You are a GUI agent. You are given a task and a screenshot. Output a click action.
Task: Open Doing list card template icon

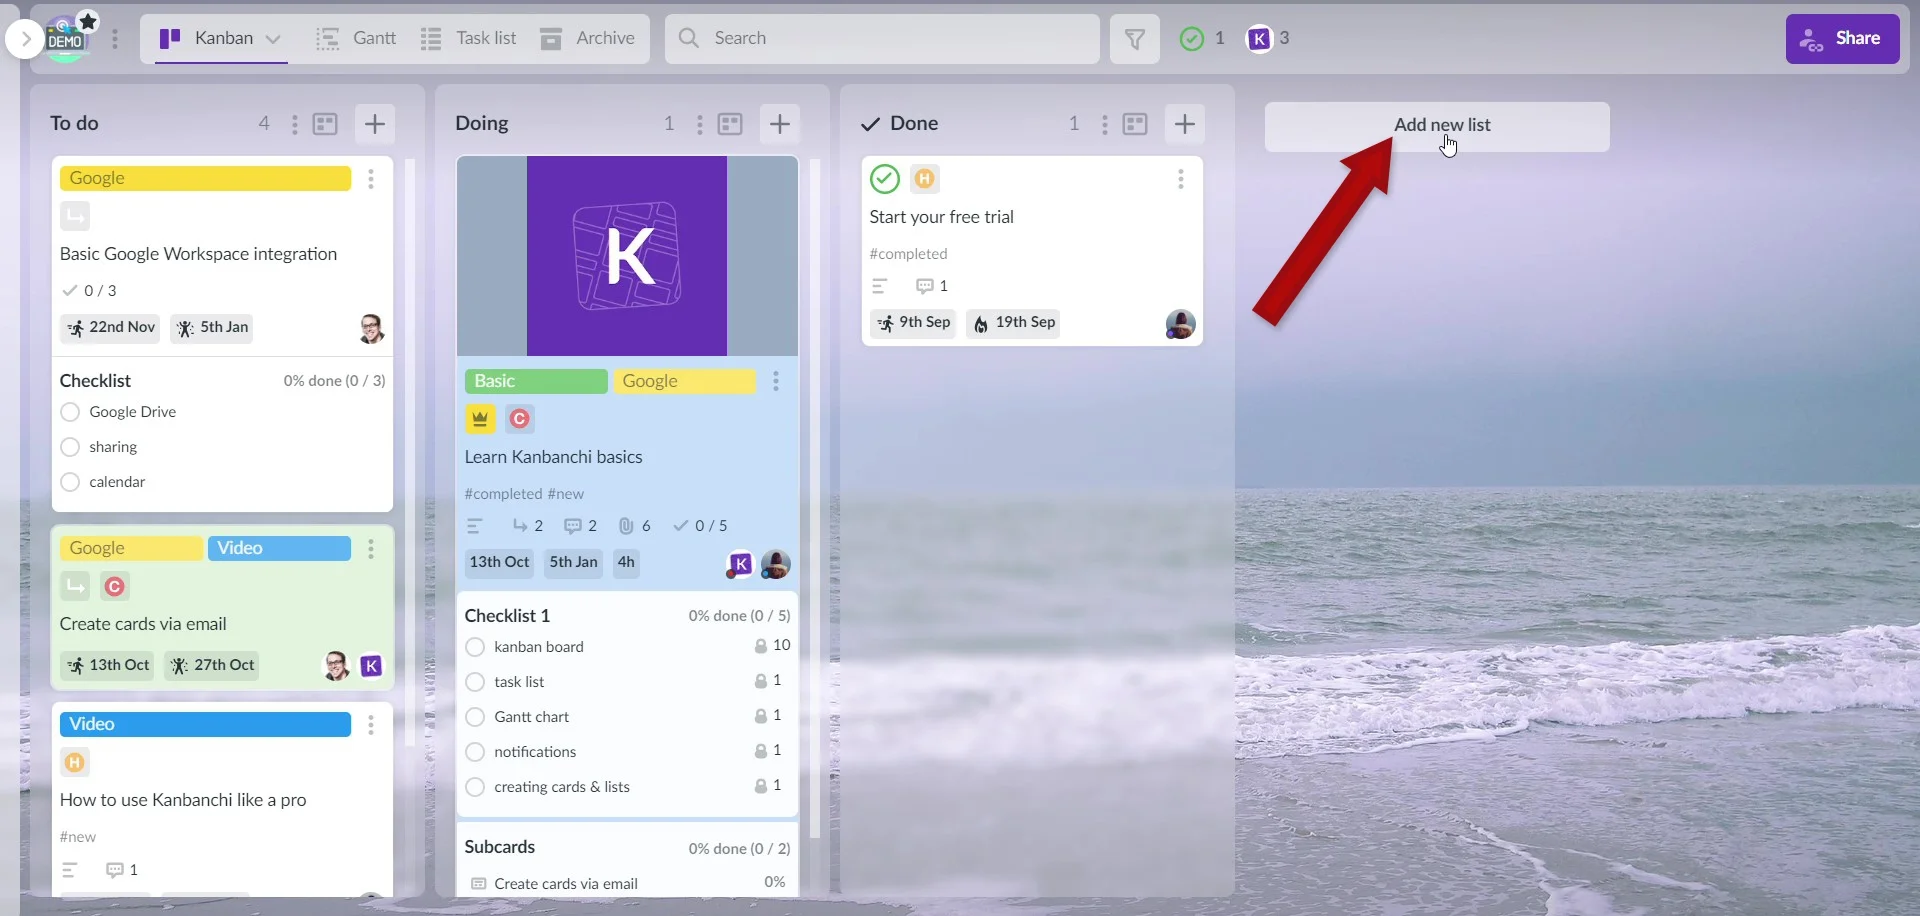(x=730, y=124)
